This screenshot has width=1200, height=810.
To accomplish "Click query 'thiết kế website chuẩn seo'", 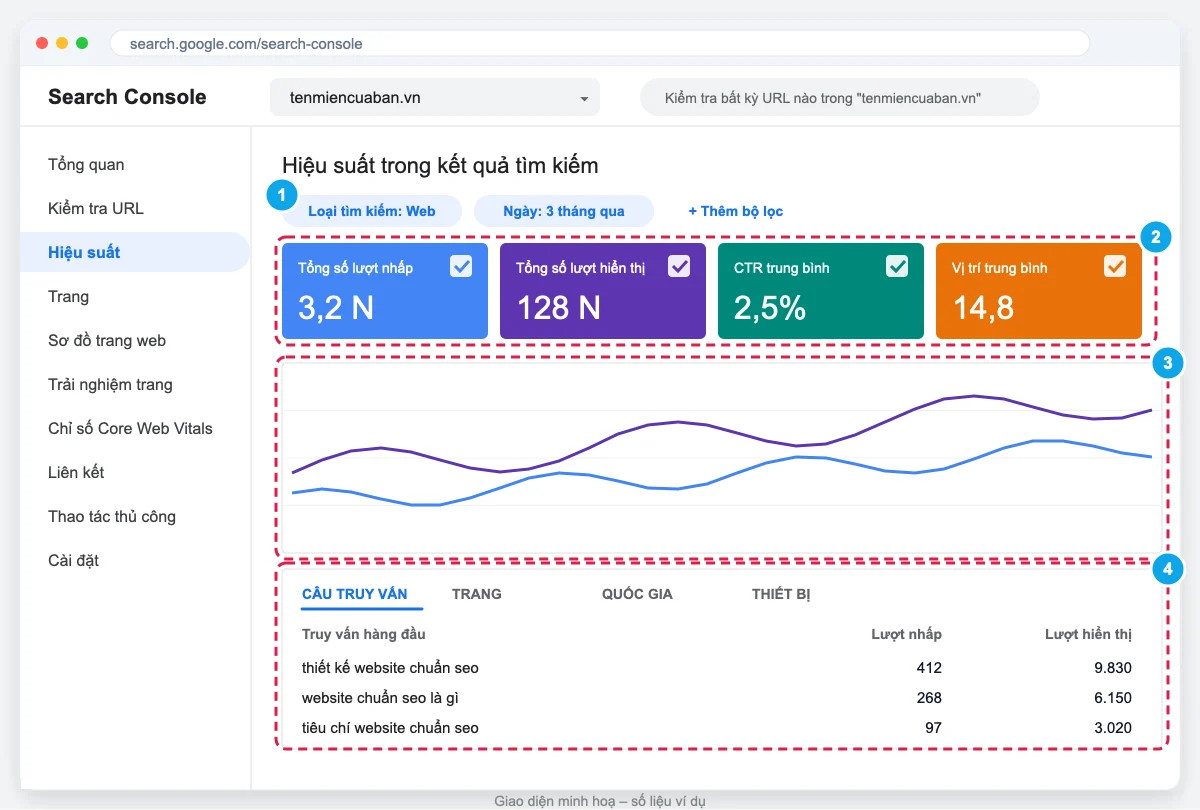I will click(390, 668).
